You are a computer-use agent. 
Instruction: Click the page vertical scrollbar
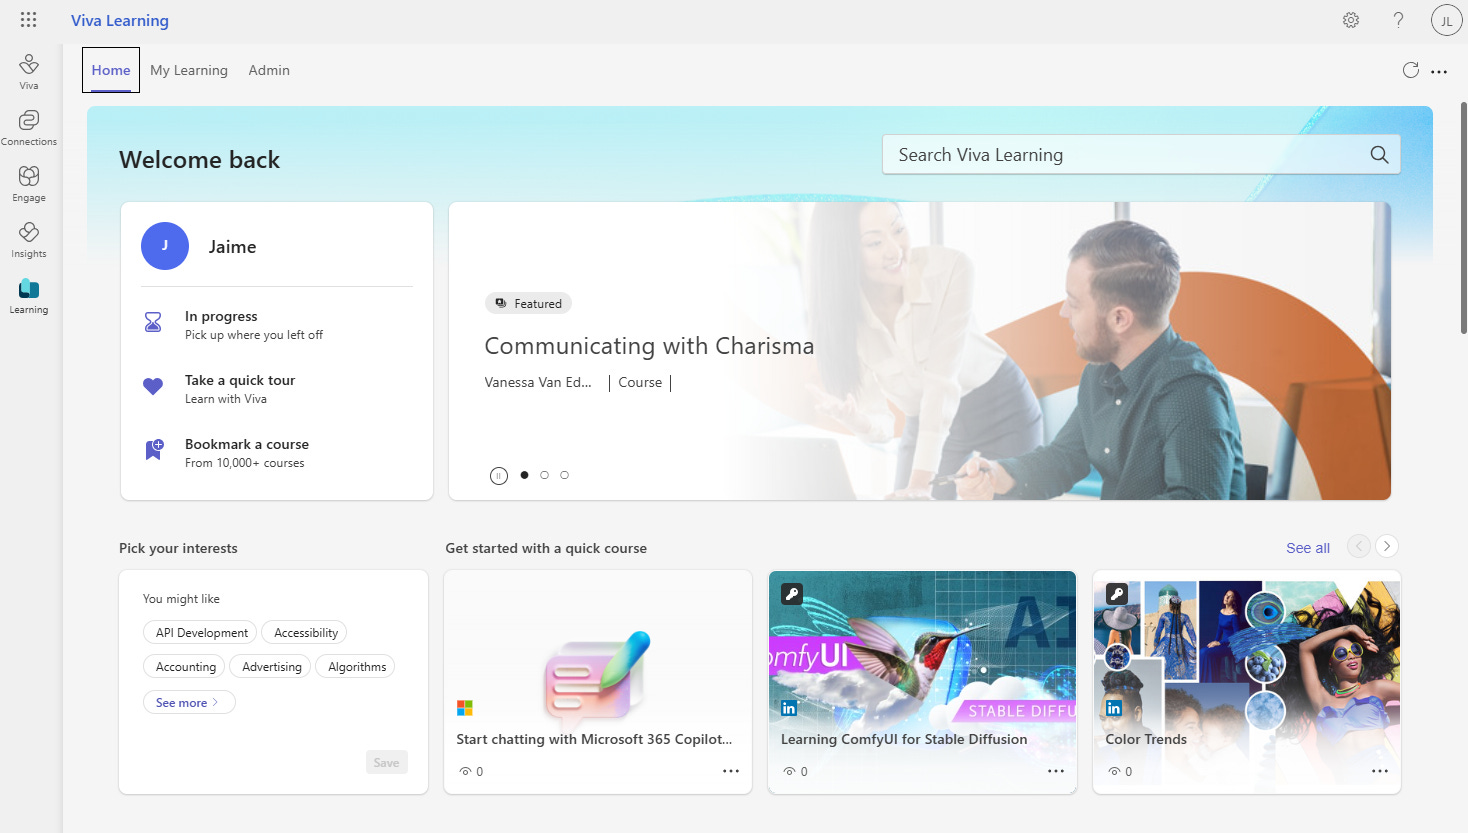click(1463, 217)
